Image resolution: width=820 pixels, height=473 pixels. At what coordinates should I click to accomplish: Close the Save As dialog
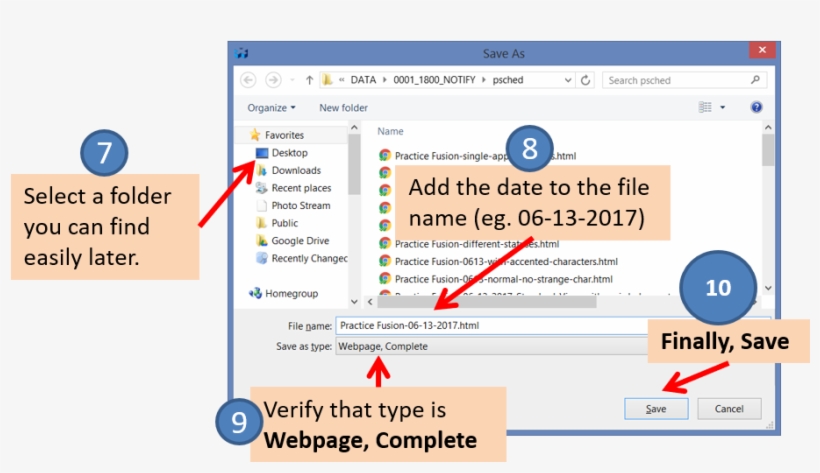point(762,50)
